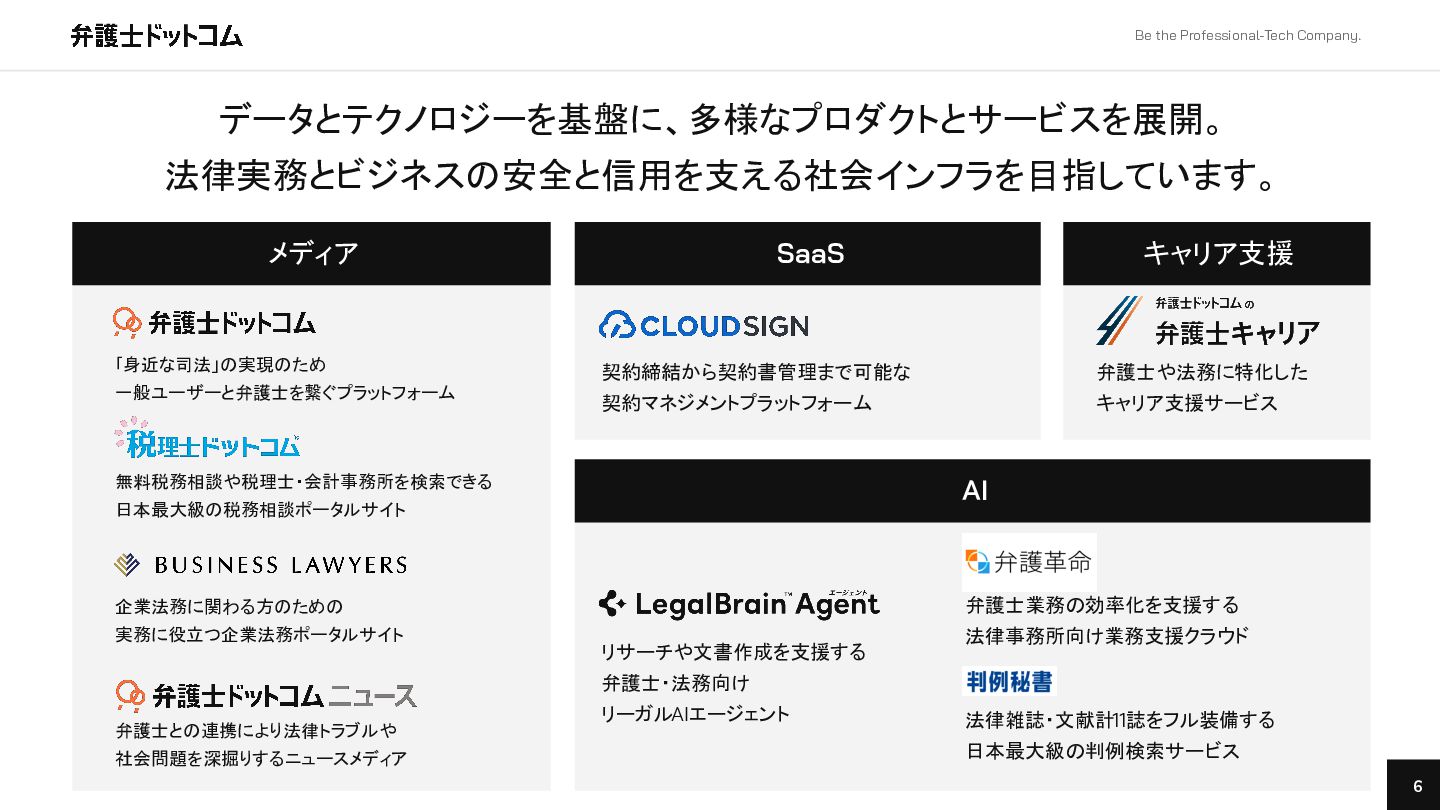Click the CLOUDSIGN wordmark text
This screenshot has height=810, width=1440.
pyautogui.click(x=724, y=326)
